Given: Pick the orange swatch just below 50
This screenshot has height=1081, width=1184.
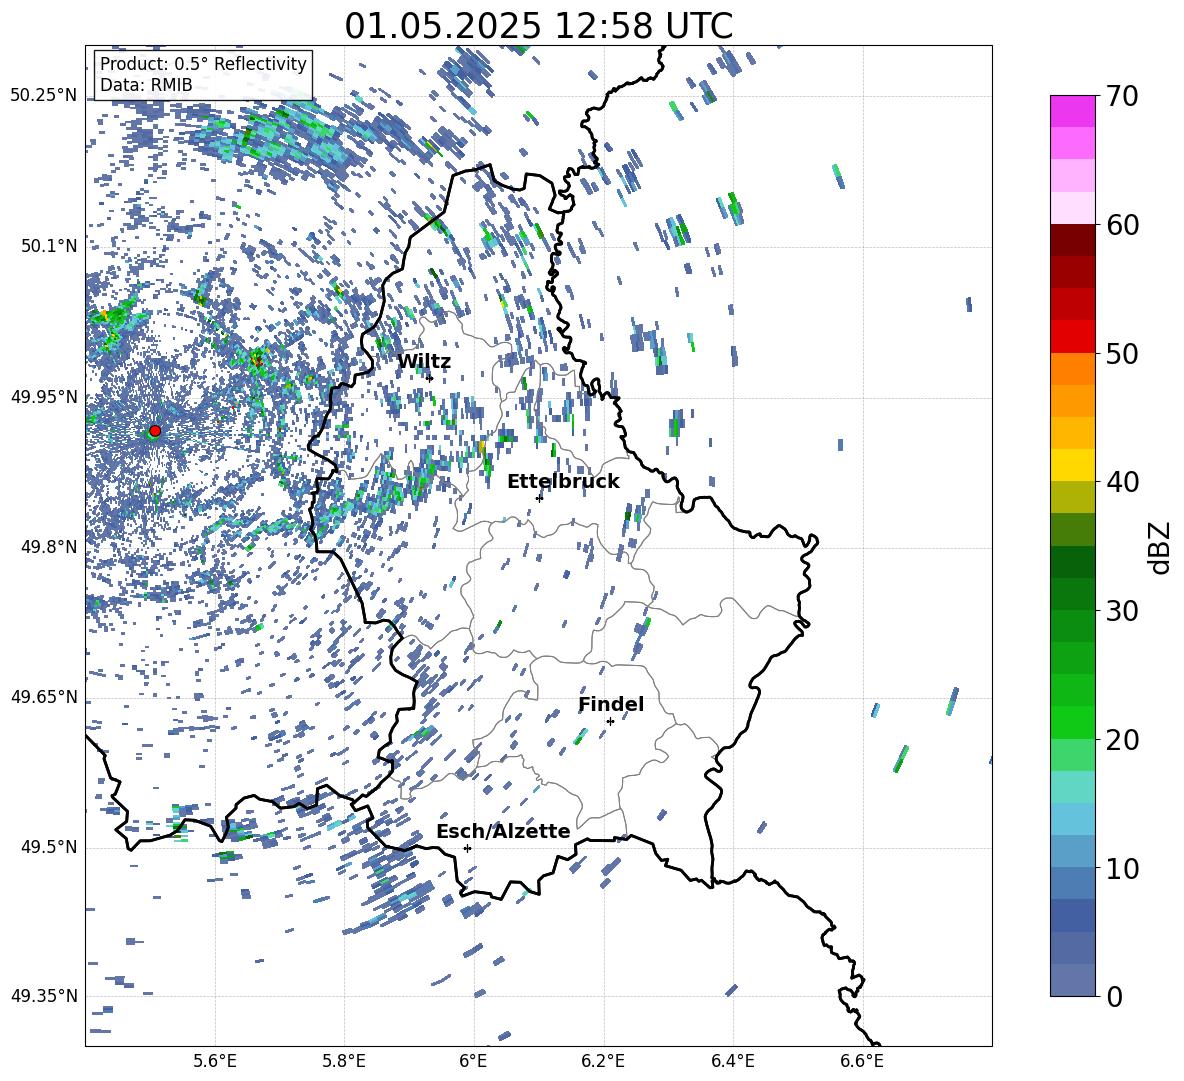Looking at the screenshot, I should click(x=1072, y=369).
